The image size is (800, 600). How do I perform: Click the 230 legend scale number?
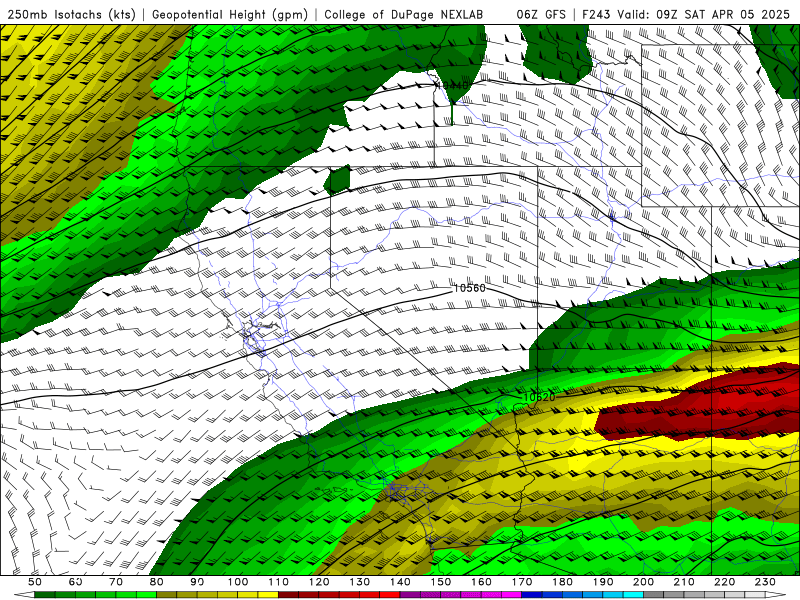(765, 582)
